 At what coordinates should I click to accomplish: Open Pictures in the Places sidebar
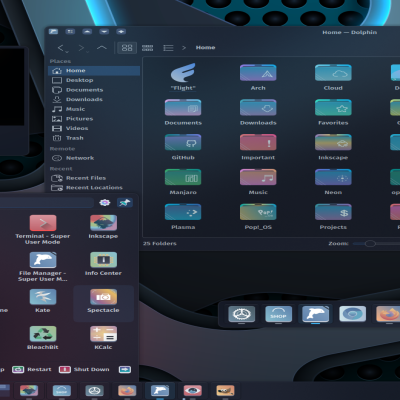[94, 119]
